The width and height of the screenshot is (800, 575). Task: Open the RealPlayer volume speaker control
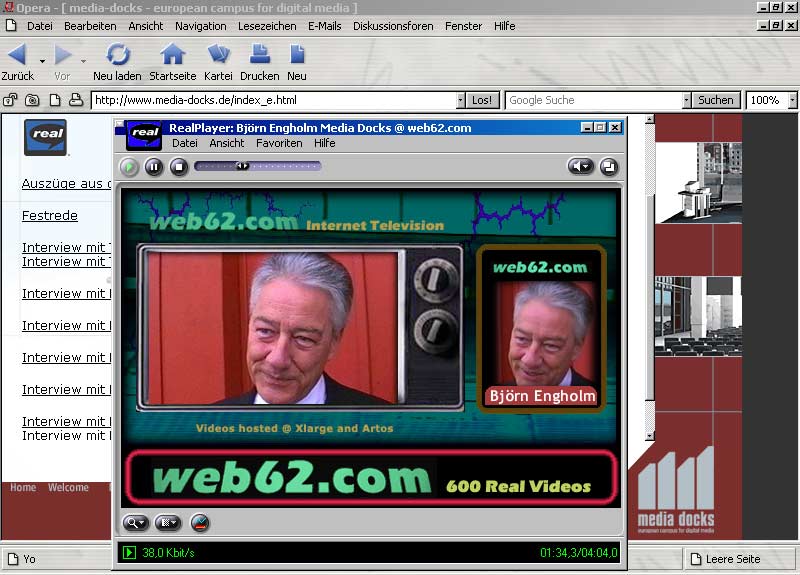[581, 166]
